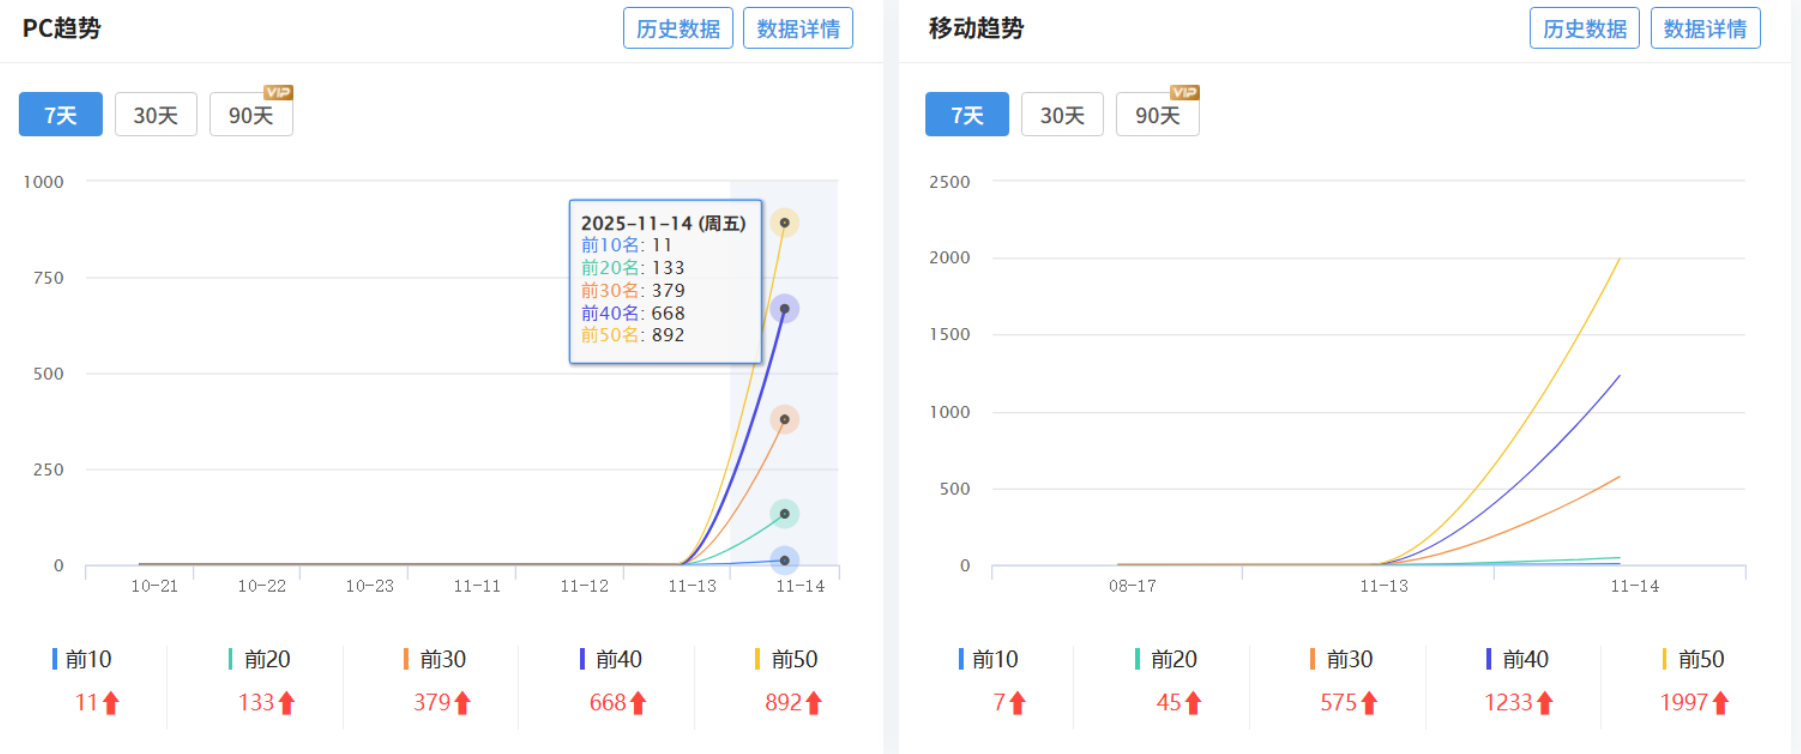Switch PC trend to 90天 range
This screenshot has height=754, width=1801.
[x=251, y=115]
